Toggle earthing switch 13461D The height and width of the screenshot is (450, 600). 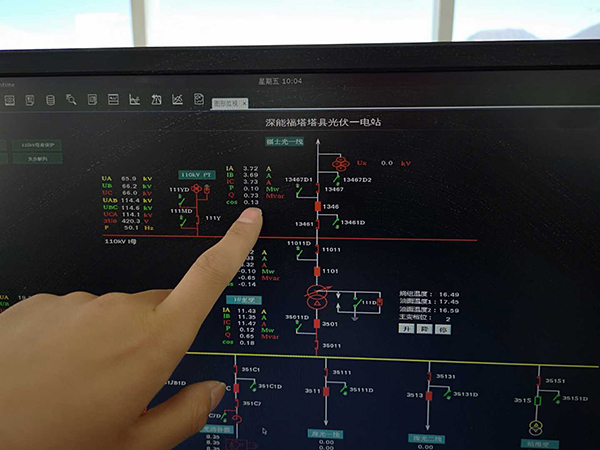pos(336,222)
